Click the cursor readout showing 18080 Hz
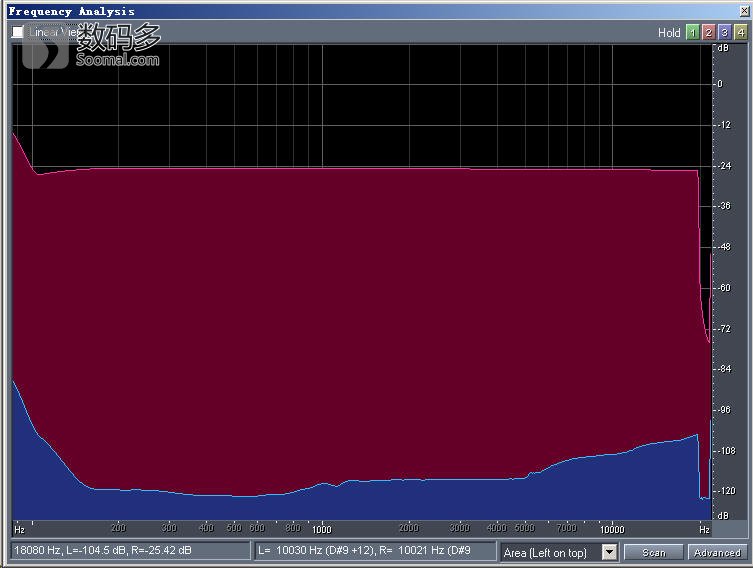753x568 pixels. [130, 551]
